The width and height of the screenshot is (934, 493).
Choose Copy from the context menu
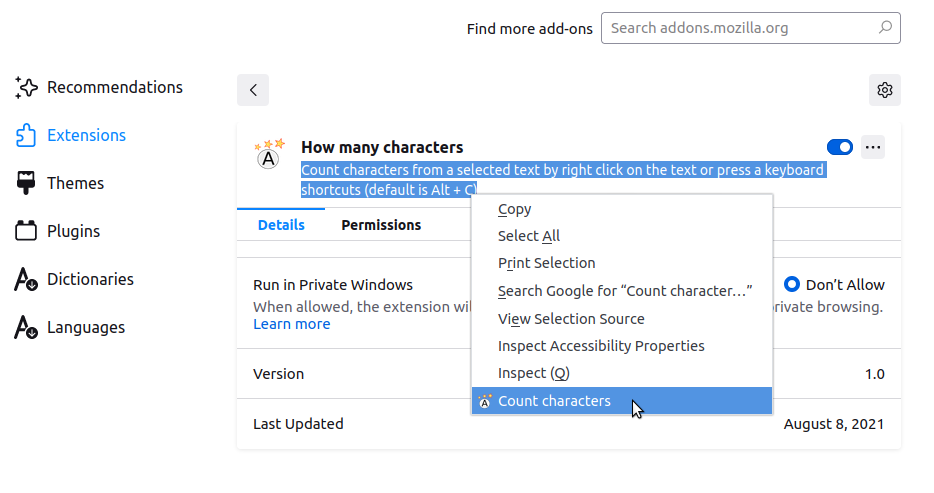(x=514, y=209)
